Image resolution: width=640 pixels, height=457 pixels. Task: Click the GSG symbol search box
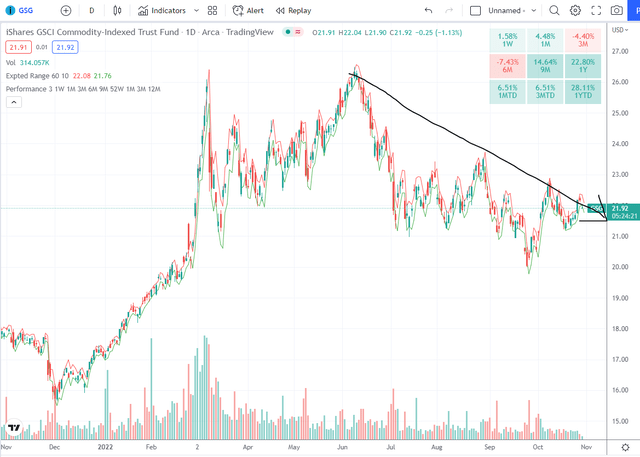(20, 10)
